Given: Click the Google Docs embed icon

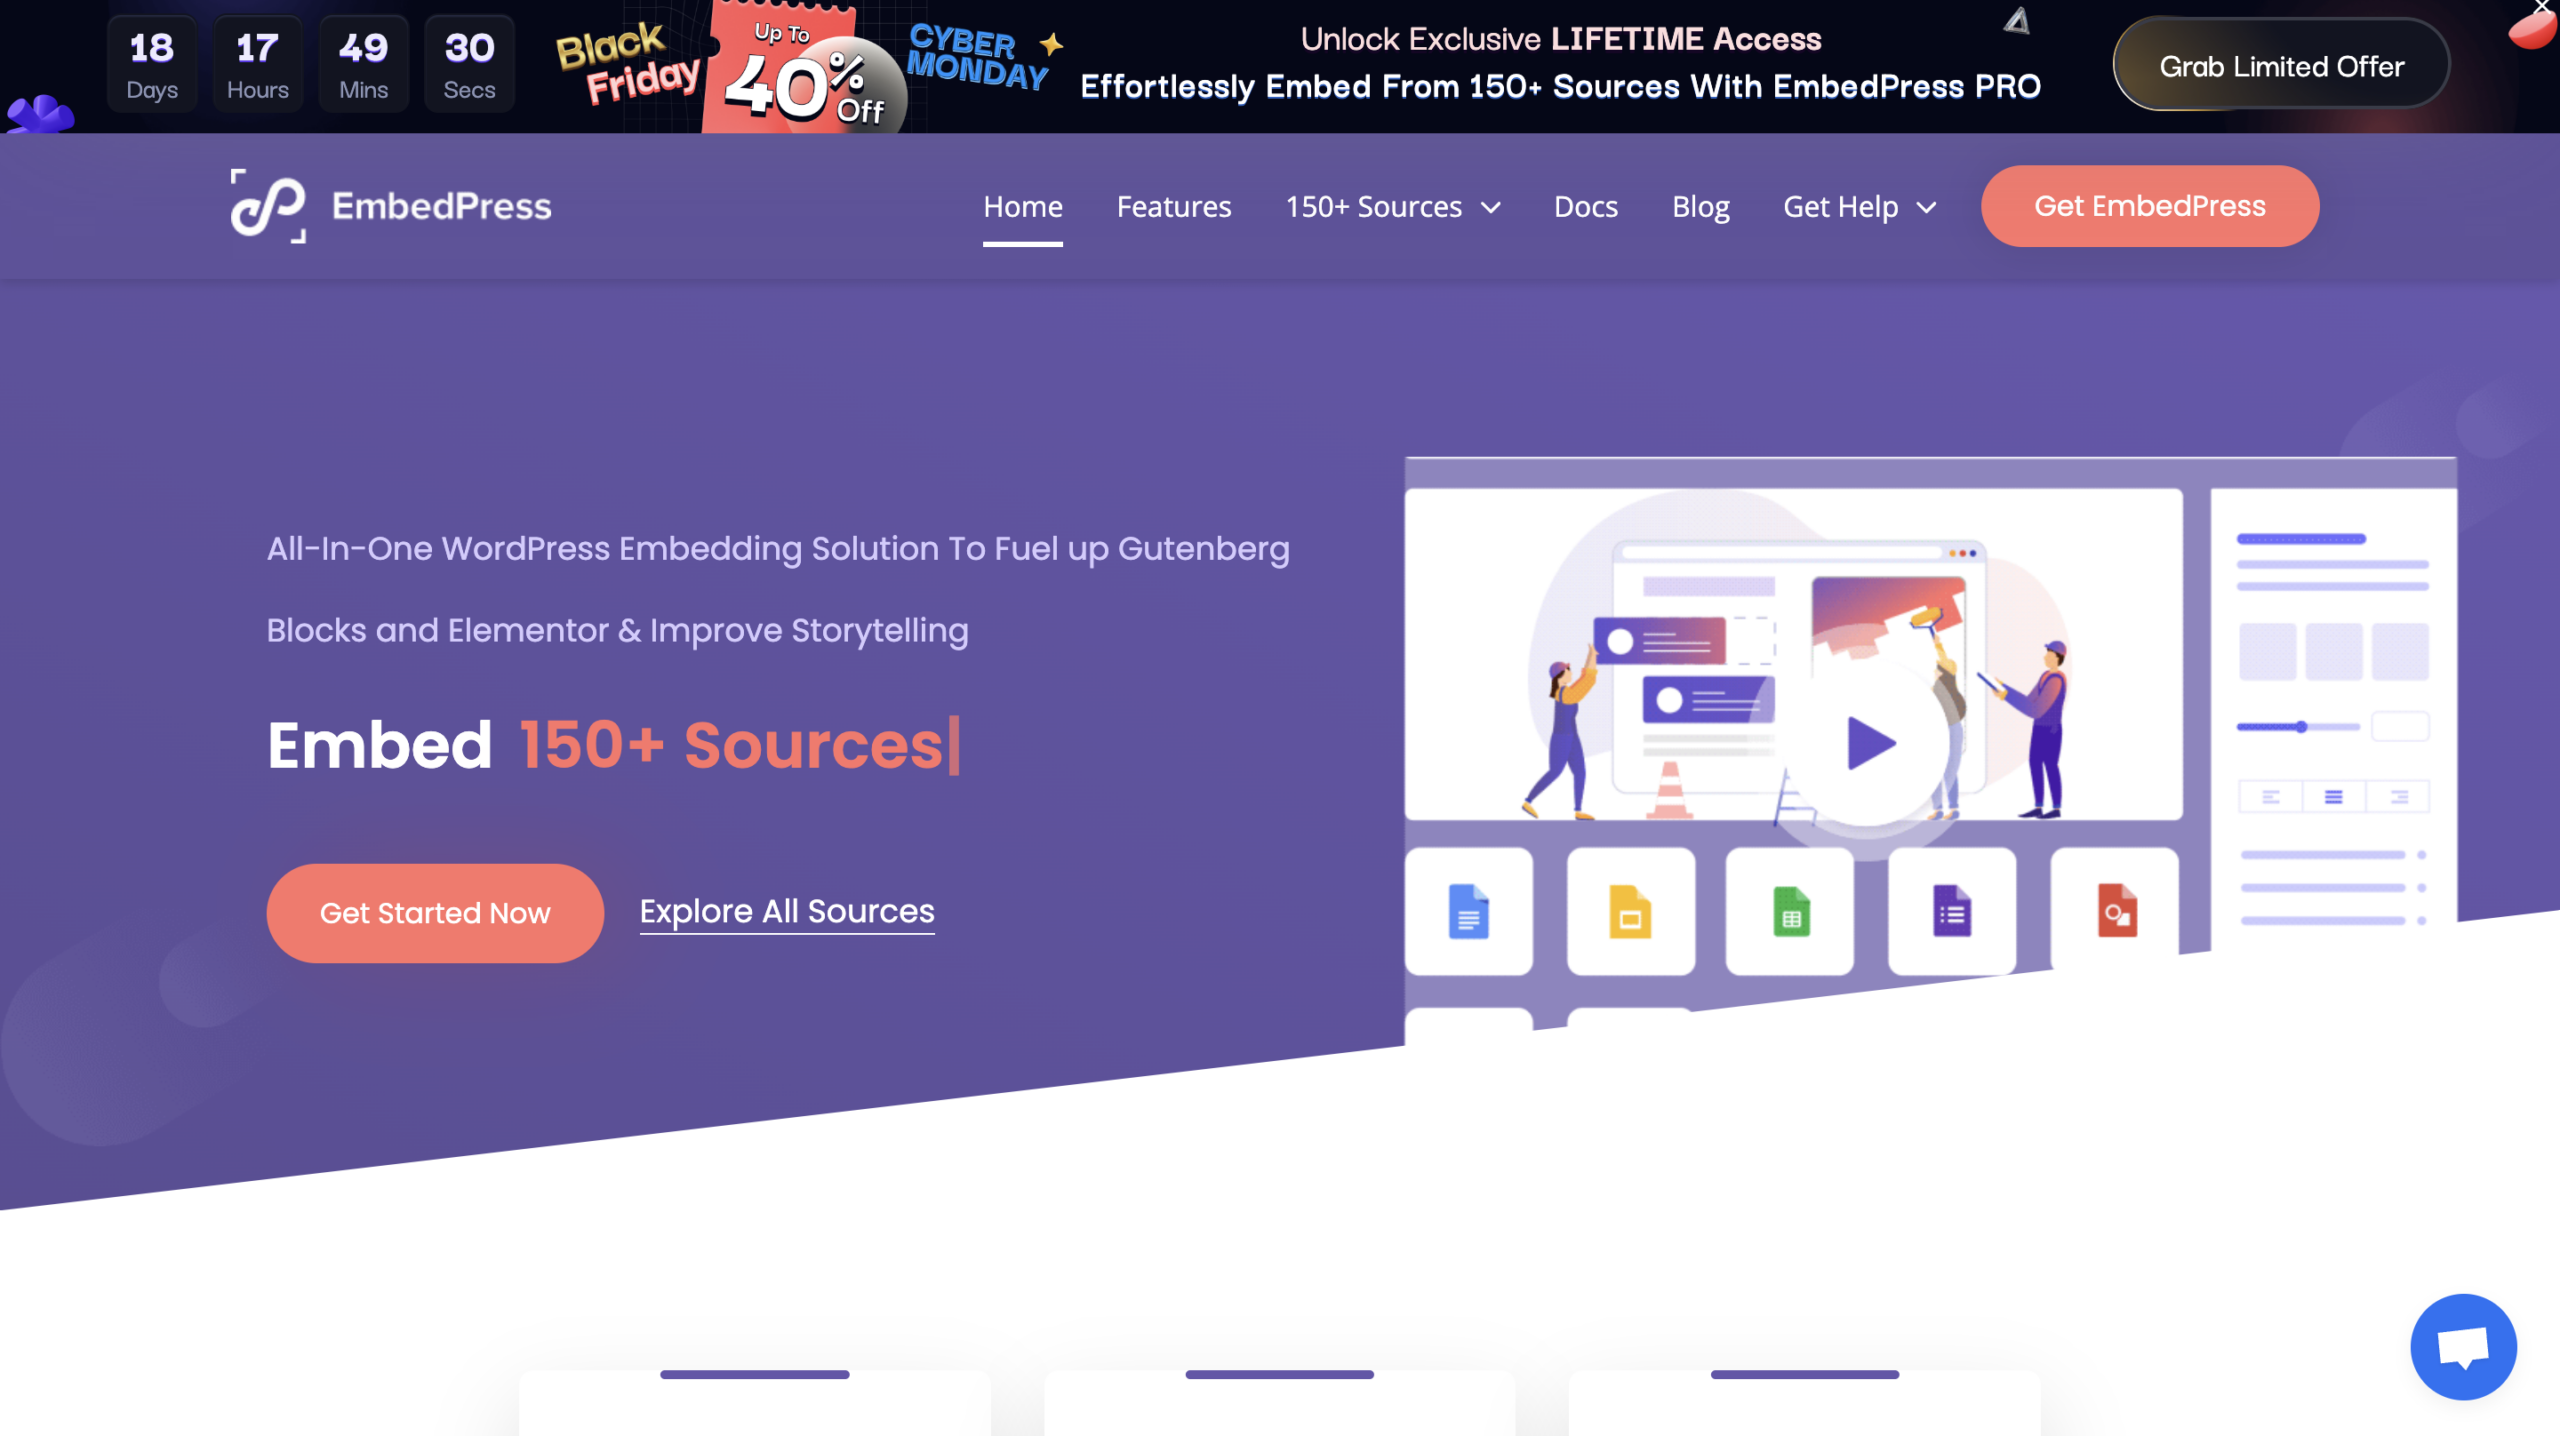Looking at the screenshot, I should [x=1466, y=910].
